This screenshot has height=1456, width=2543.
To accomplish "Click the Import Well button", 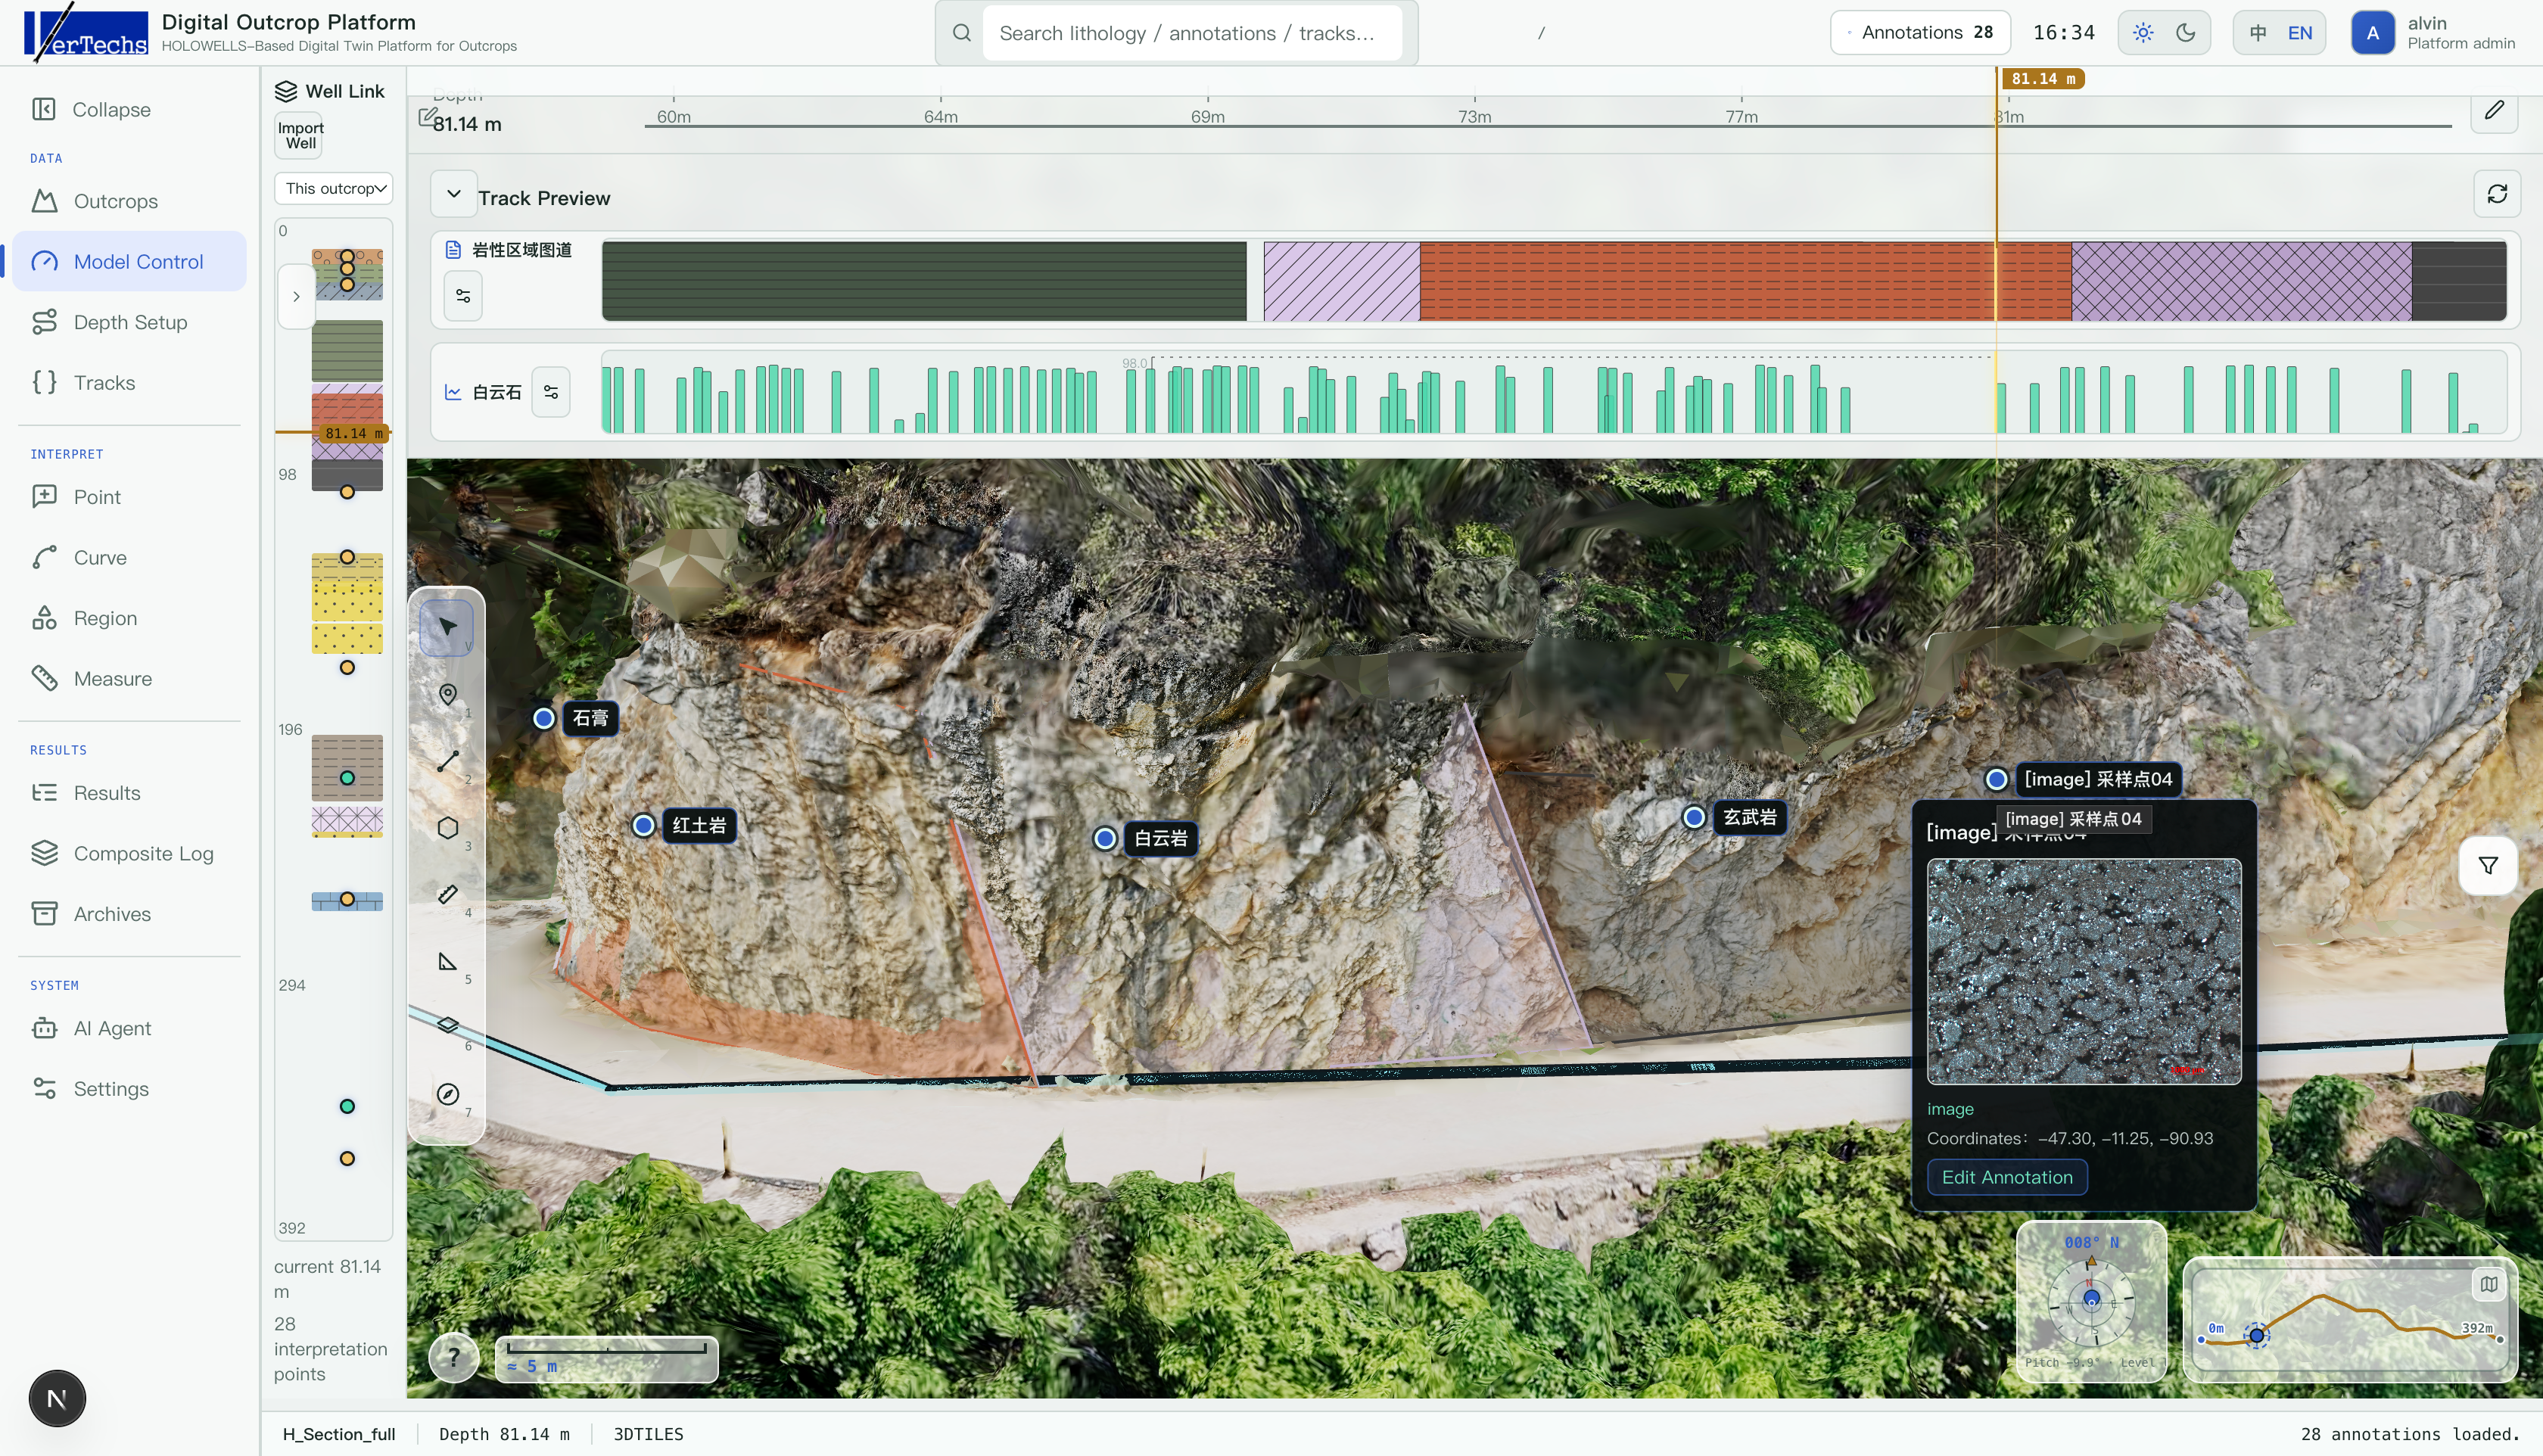I will click(x=299, y=135).
